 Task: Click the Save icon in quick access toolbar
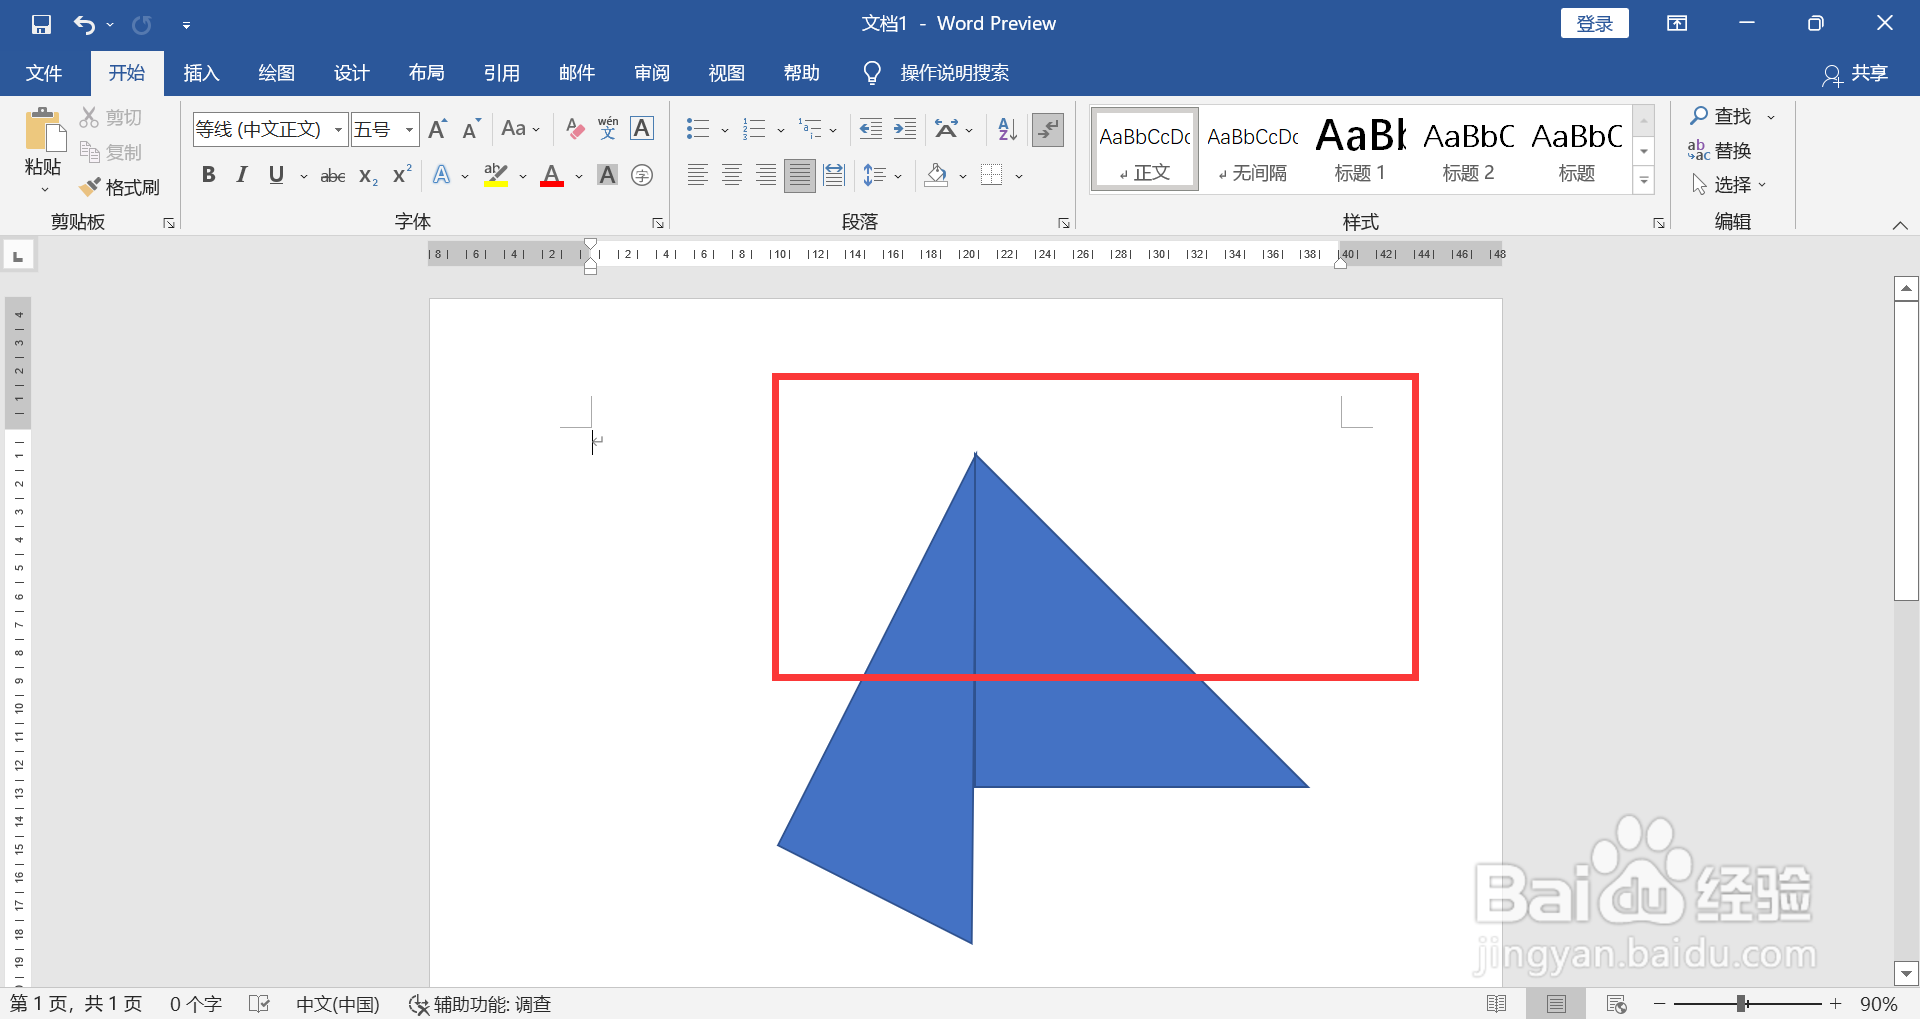coord(41,24)
